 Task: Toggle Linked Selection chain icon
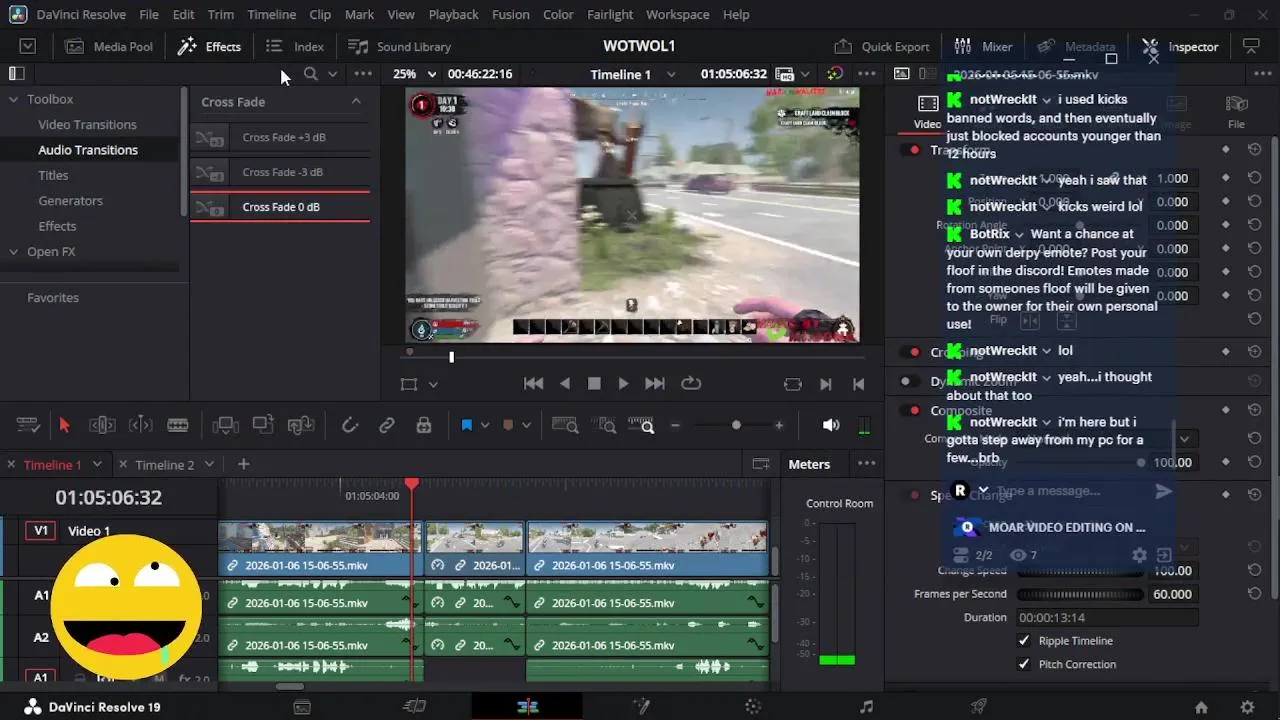point(386,425)
